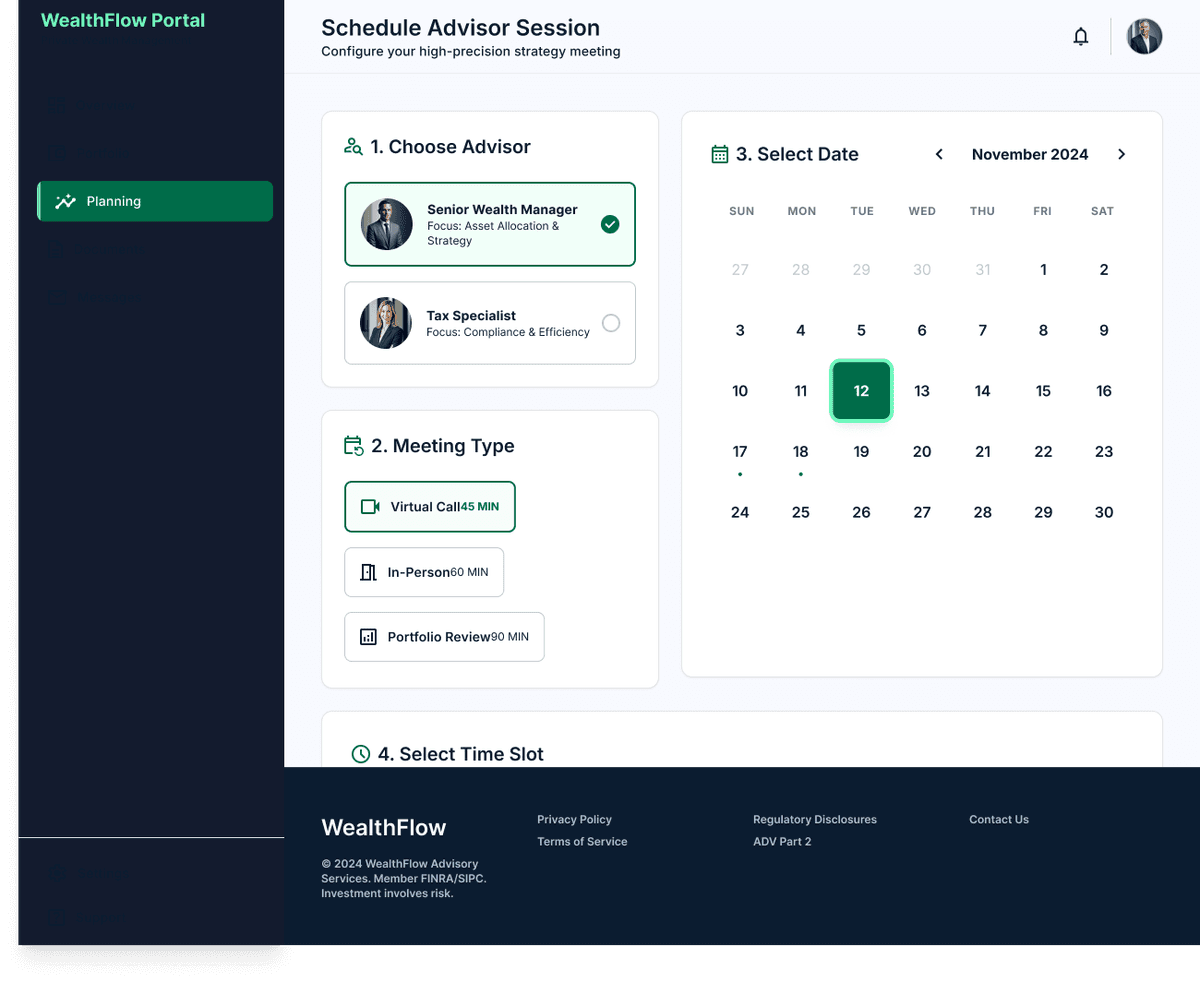Image resolution: width=1200 pixels, height=982 pixels.
Task: Click the Choose Advisor person-search icon
Action: pos(353,147)
